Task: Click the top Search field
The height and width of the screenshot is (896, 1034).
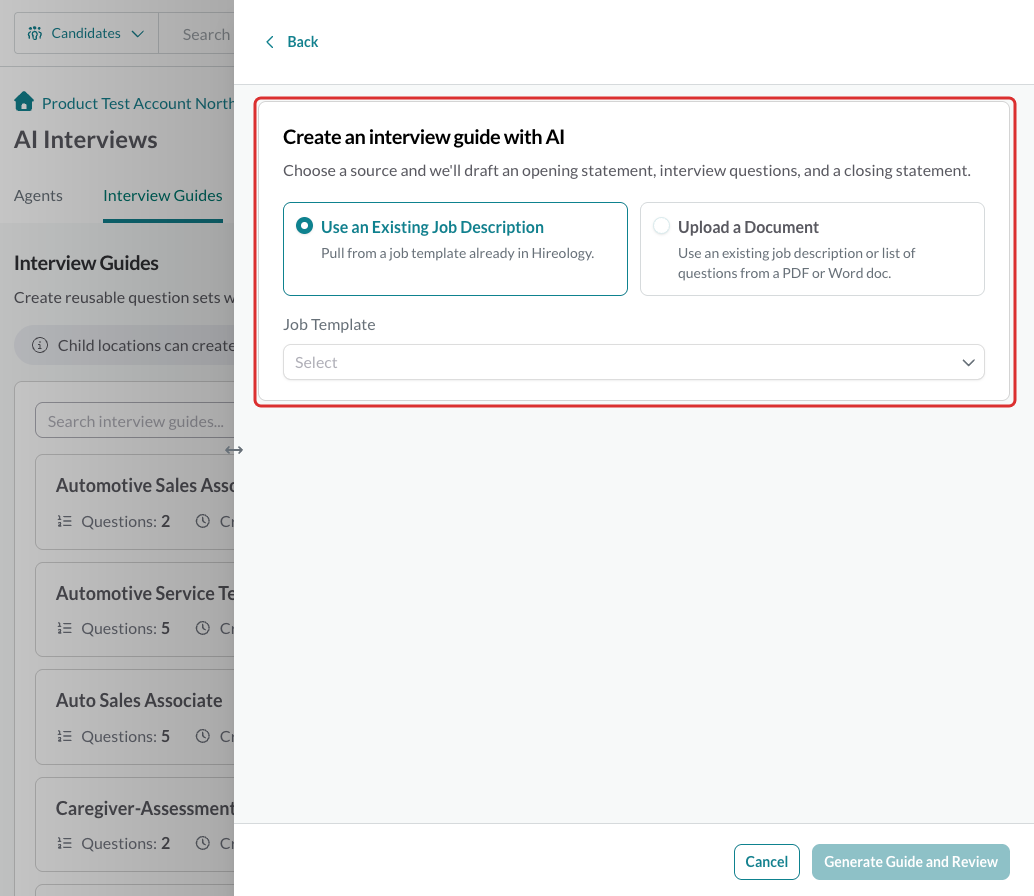Action: pos(197,34)
